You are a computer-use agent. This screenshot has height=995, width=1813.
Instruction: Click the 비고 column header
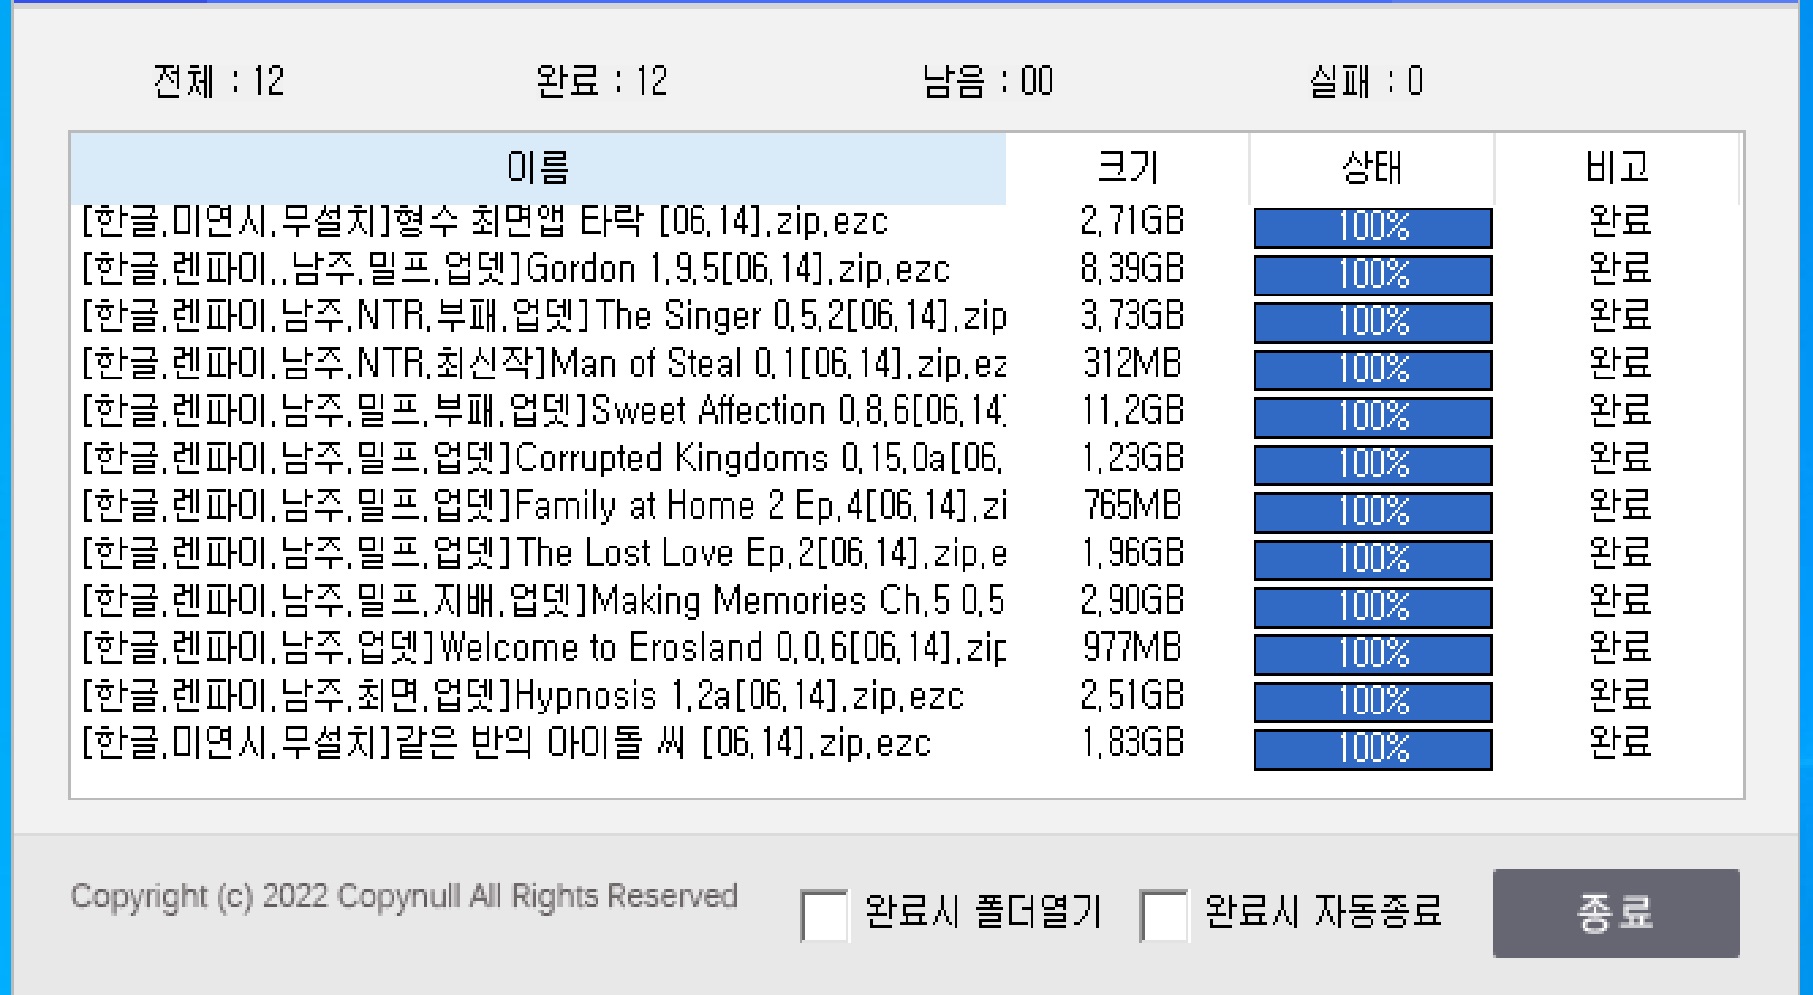[x=1616, y=168]
